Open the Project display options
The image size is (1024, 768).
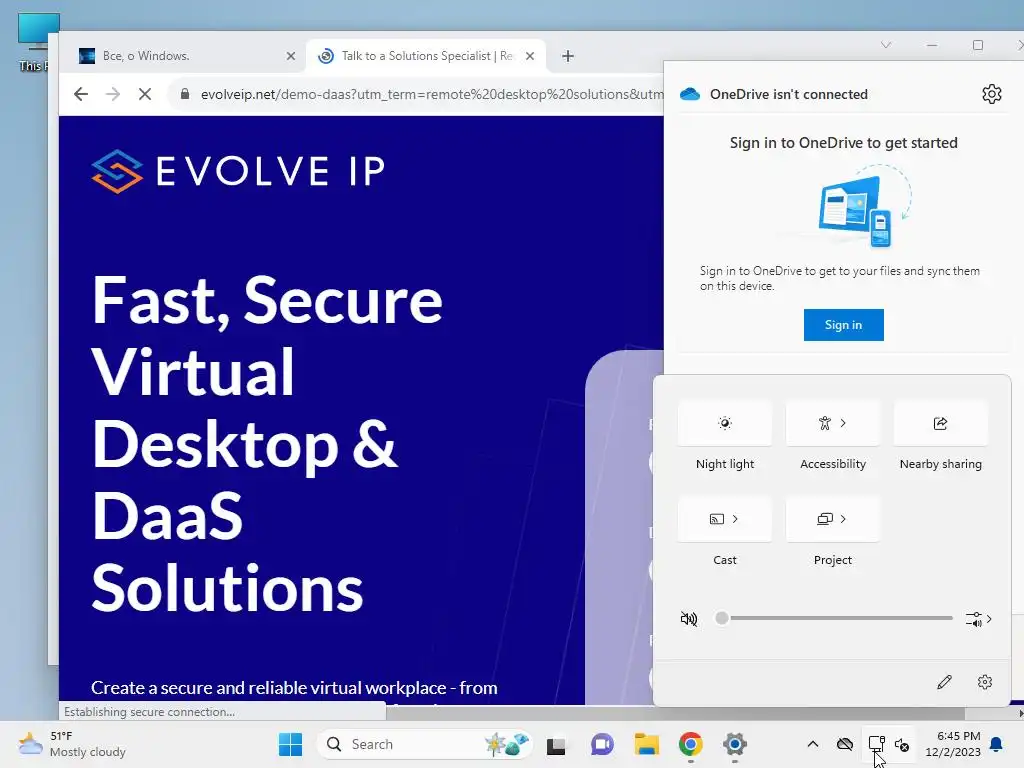point(833,519)
